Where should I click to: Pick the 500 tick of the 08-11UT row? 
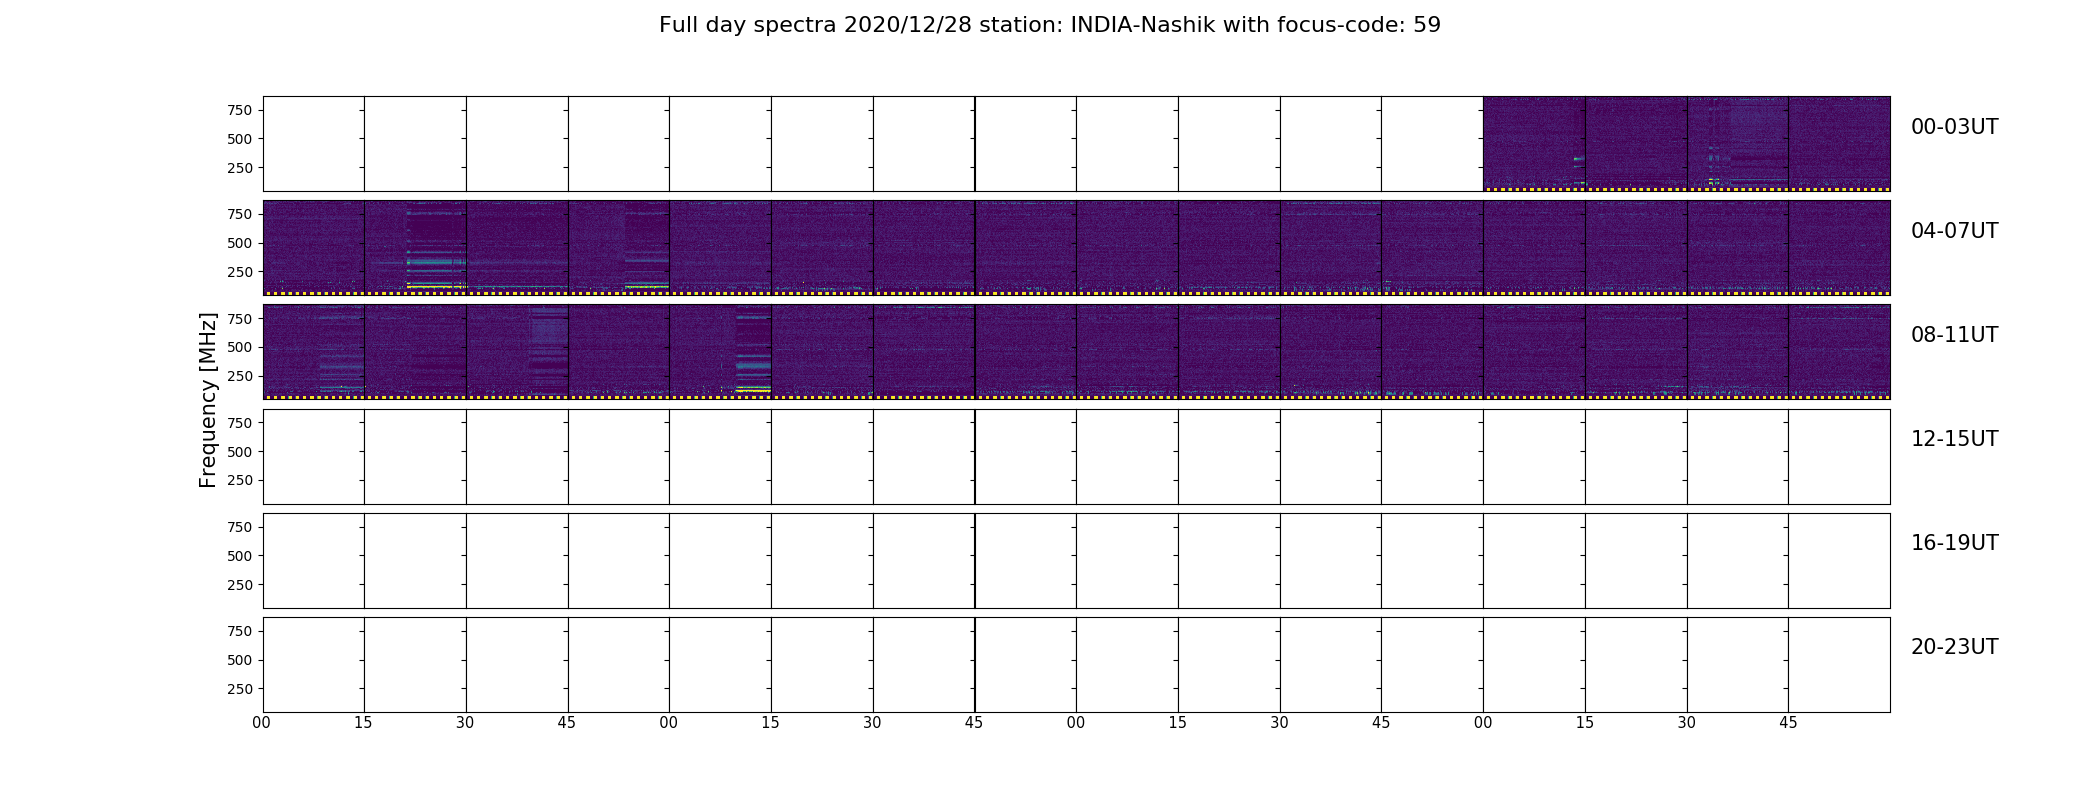[240, 347]
